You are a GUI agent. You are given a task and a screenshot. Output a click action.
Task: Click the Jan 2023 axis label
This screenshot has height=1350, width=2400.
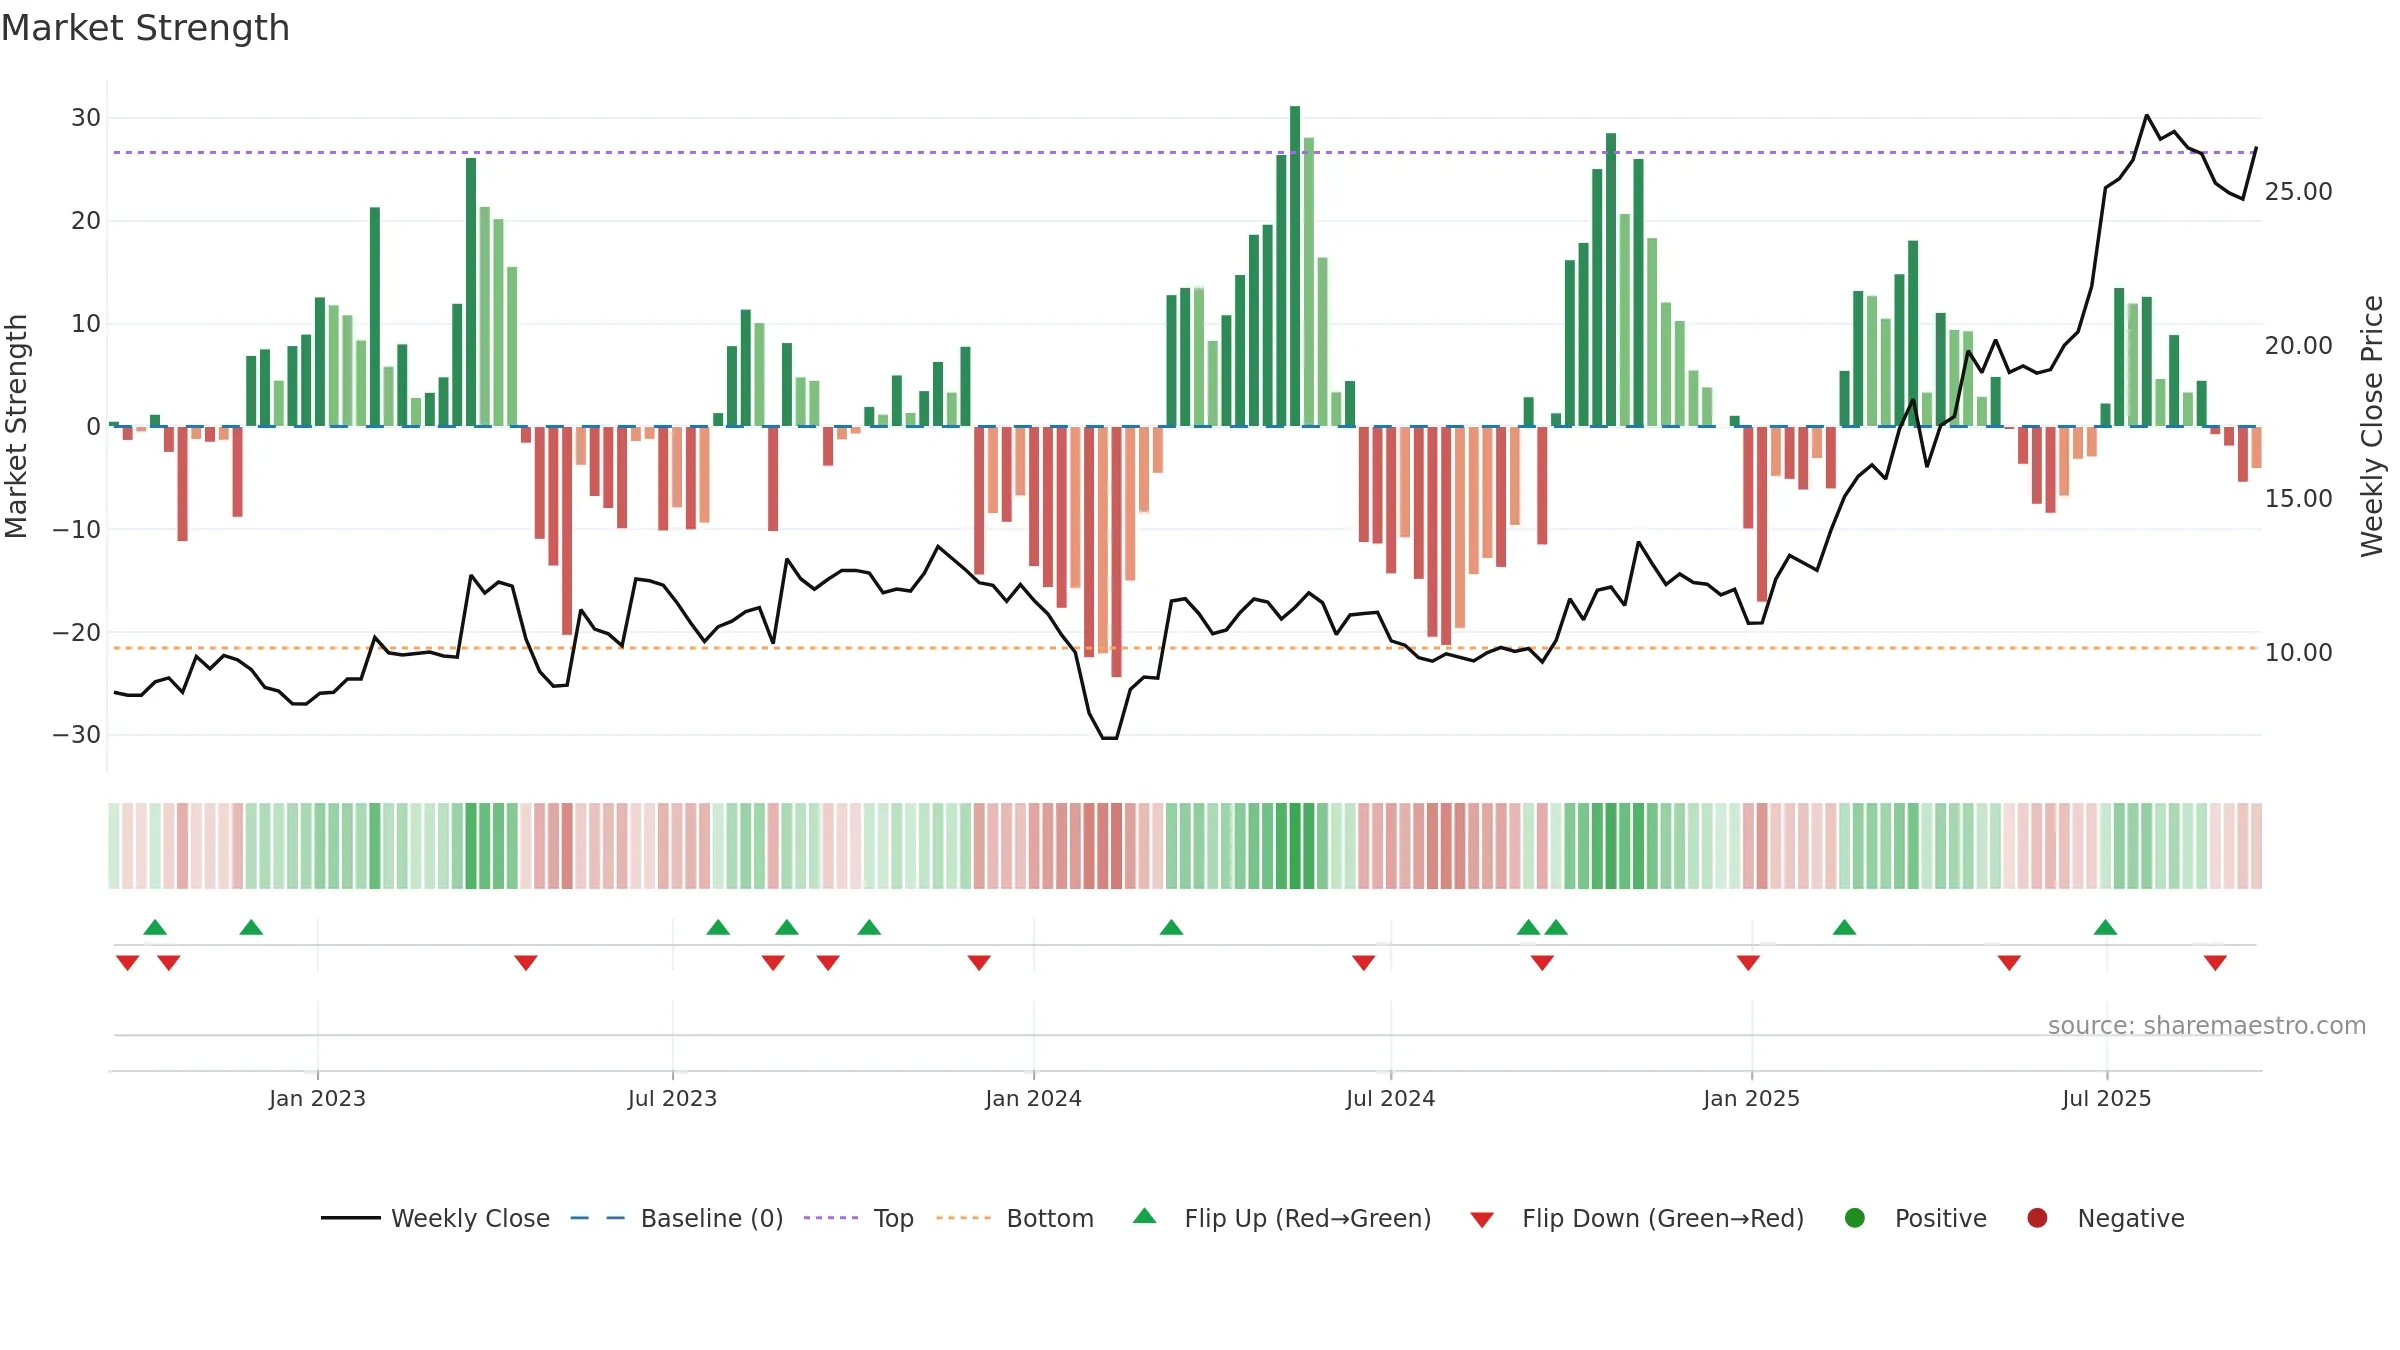point(317,1098)
